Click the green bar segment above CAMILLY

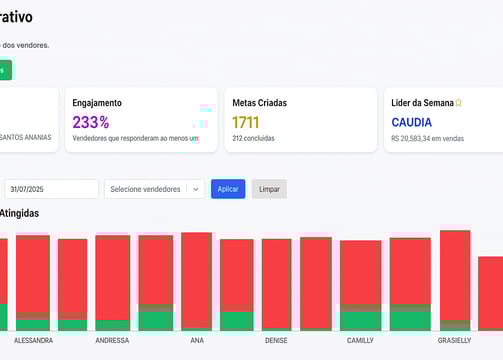point(361,321)
